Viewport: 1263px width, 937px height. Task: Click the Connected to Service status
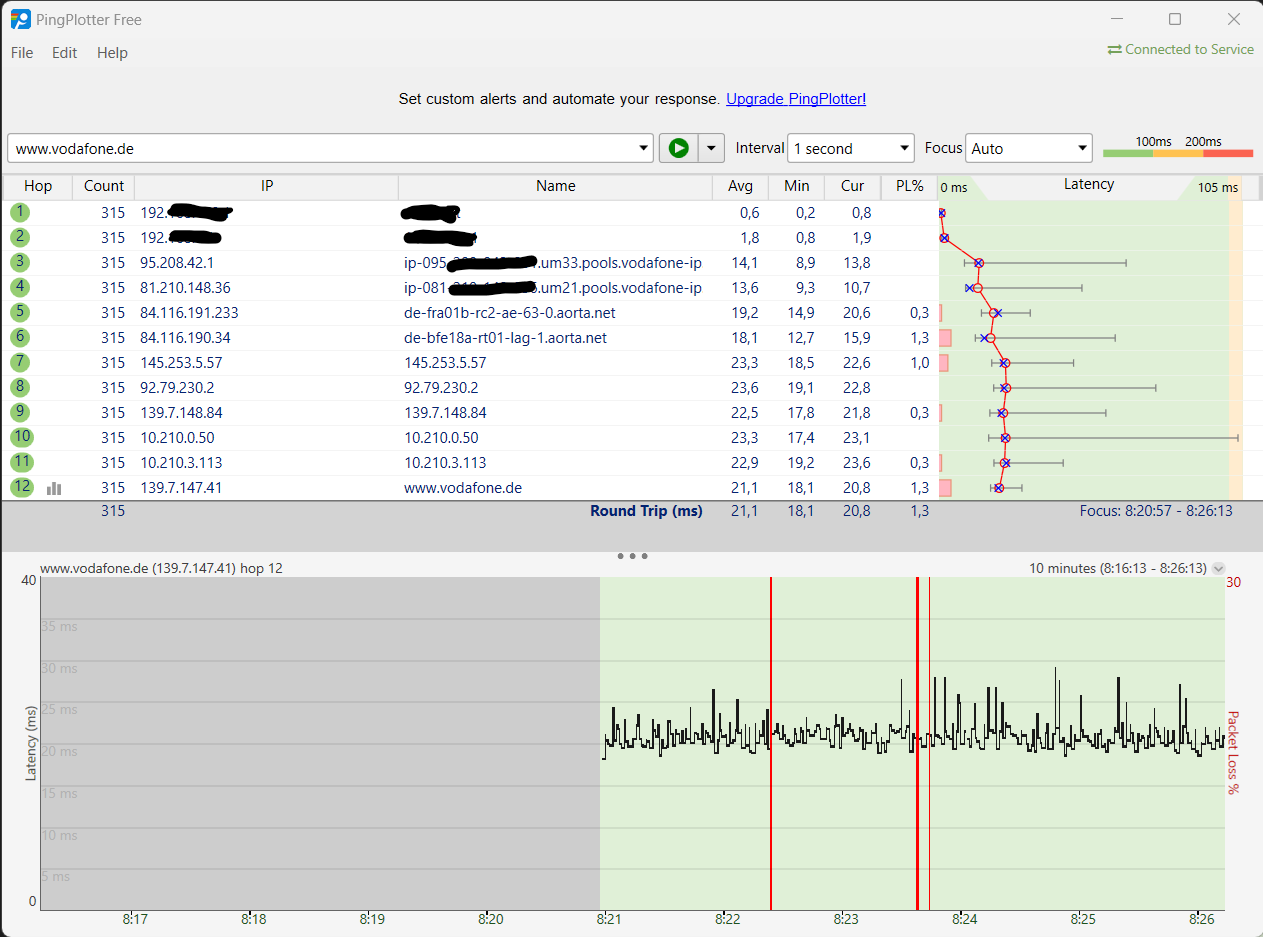click(x=1180, y=49)
